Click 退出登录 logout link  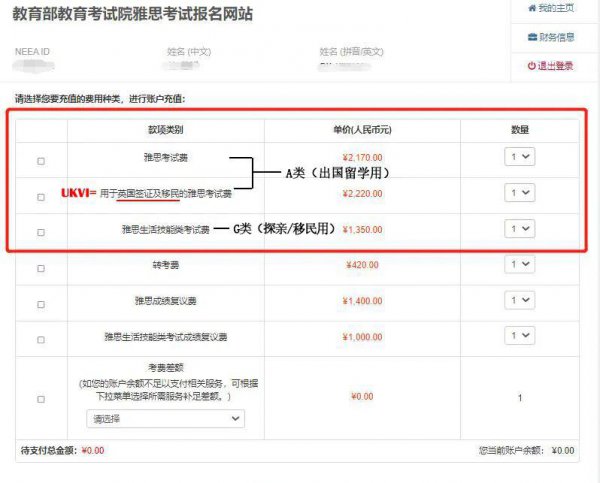click(x=550, y=66)
